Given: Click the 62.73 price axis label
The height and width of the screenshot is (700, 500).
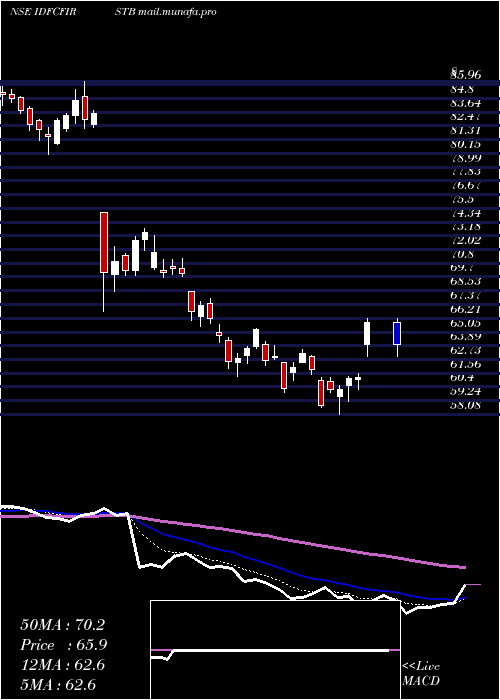Looking at the screenshot, I should tap(465, 351).
